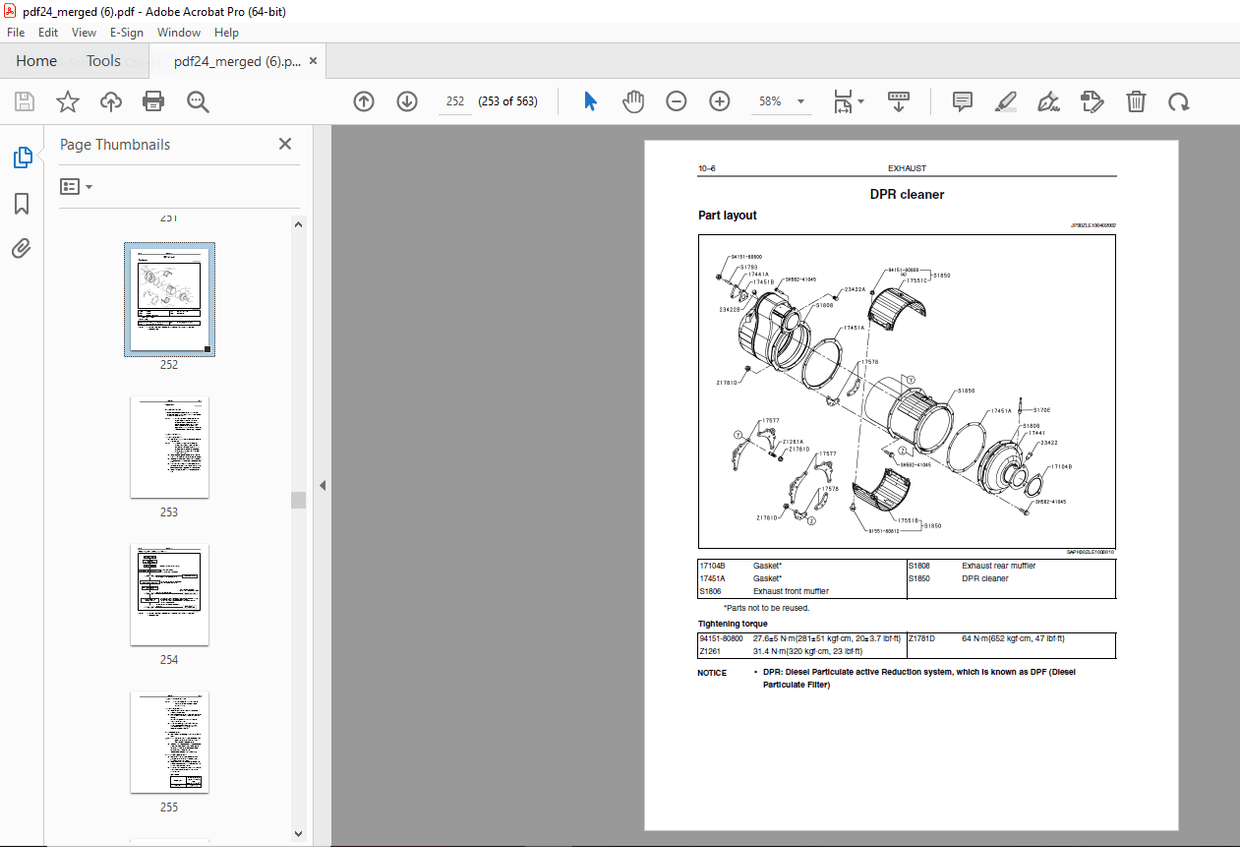Open the E-Sign menu
Screen dimensions: 1240x847
pos(126,32)
